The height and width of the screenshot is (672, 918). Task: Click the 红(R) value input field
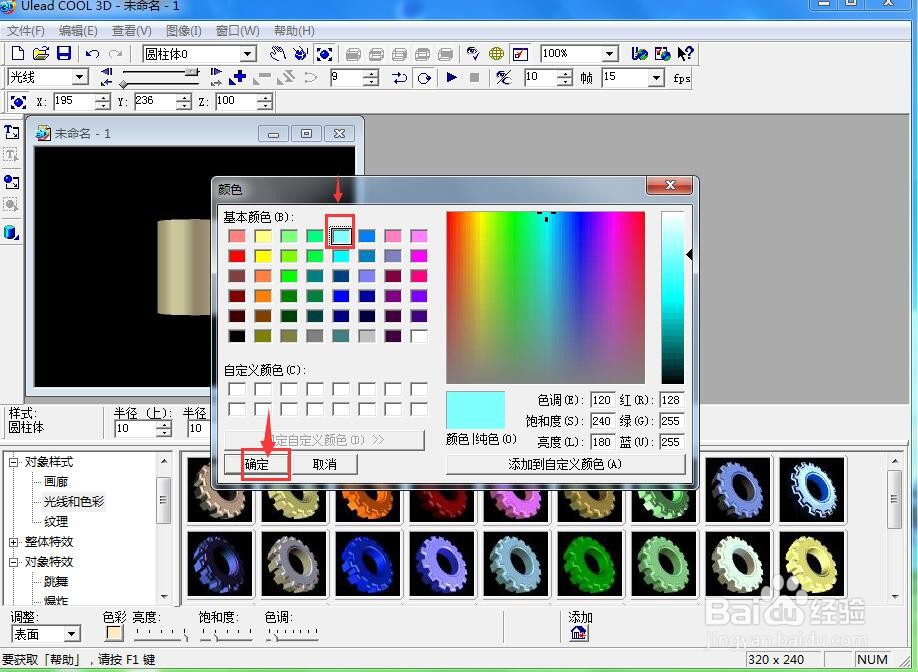(672, 400)
